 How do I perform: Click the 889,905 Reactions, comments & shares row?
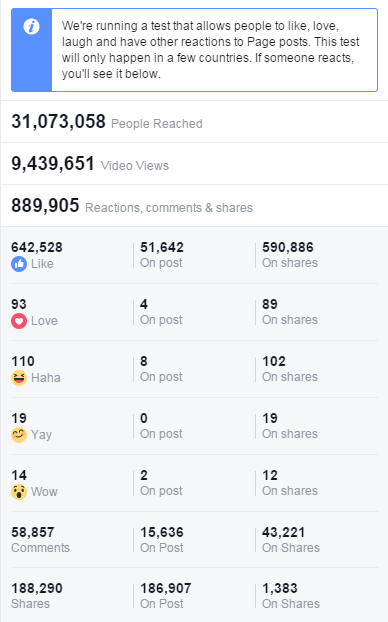coord(194,206)
